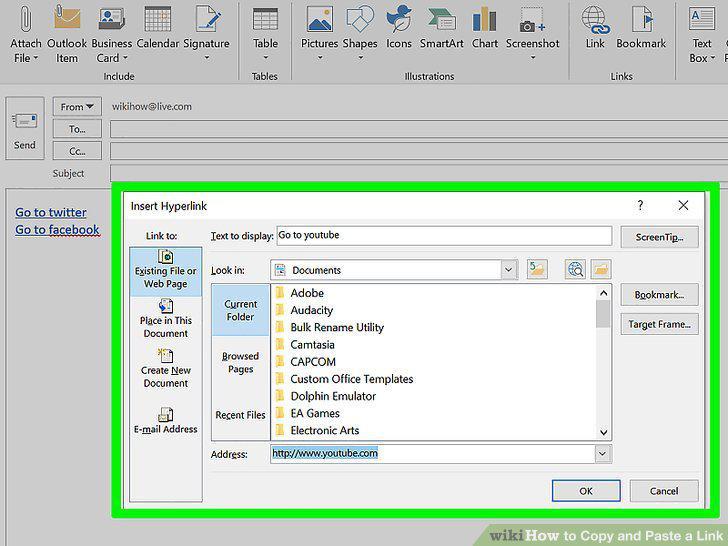
Task: Choose Place in This Document option
Action: click(166, 318)
